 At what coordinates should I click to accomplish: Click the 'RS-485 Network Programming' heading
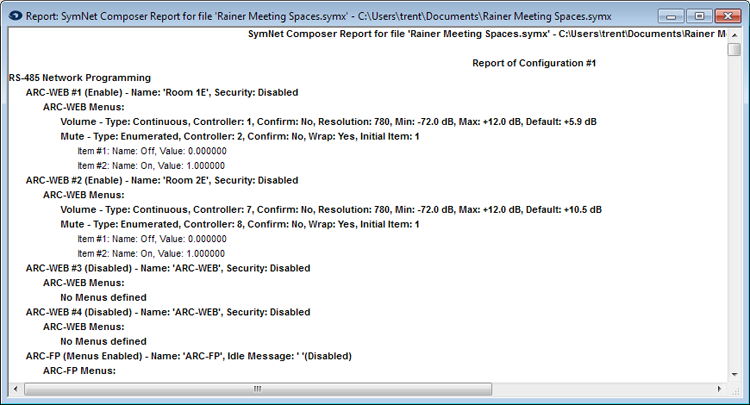[80, 77]
